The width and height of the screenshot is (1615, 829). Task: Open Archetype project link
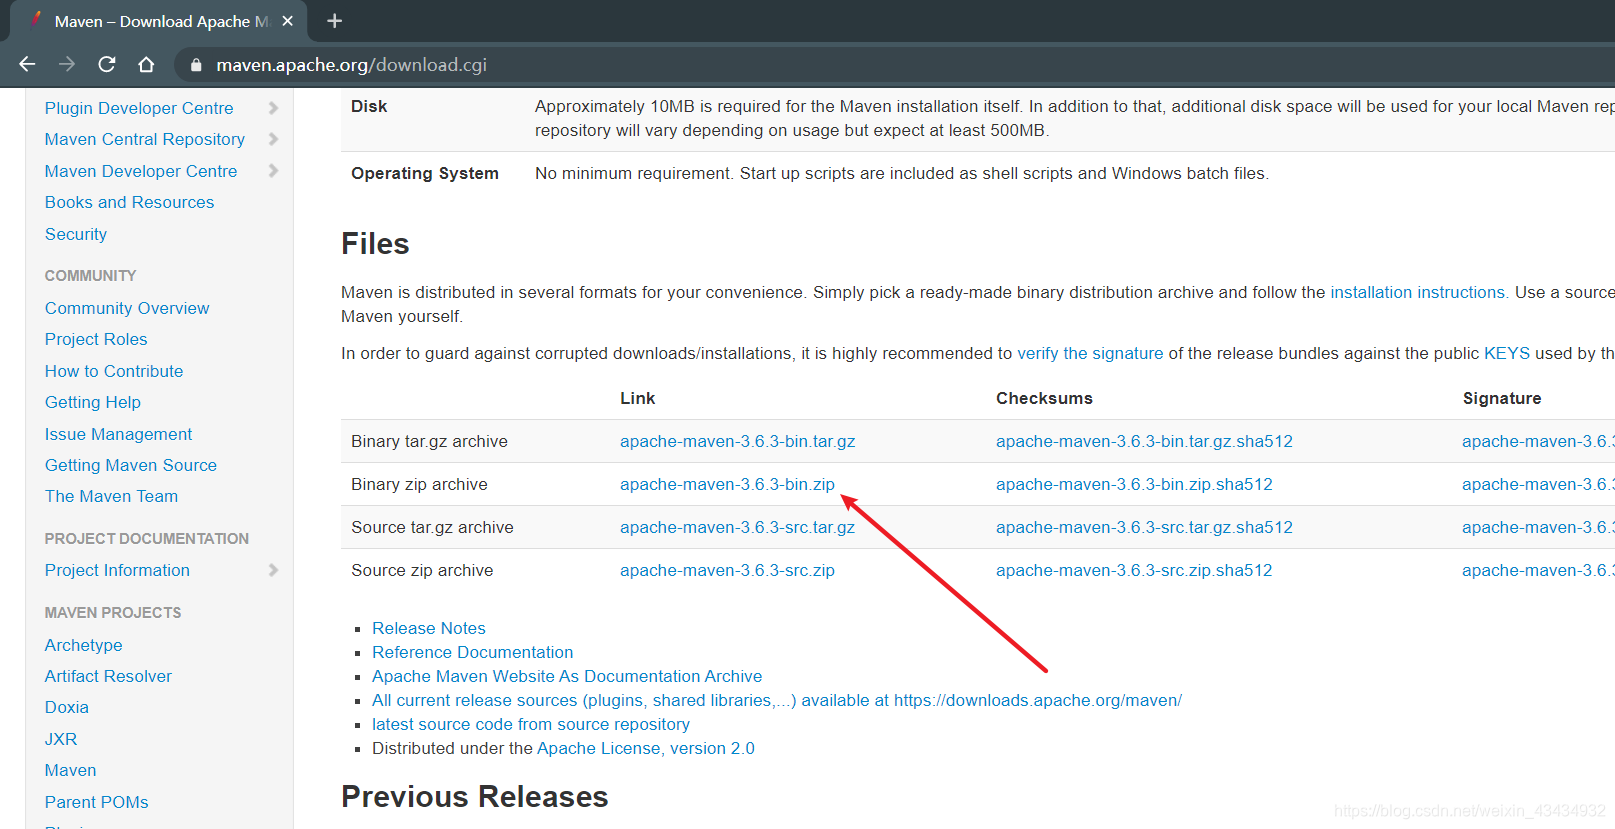coord(84,645)
